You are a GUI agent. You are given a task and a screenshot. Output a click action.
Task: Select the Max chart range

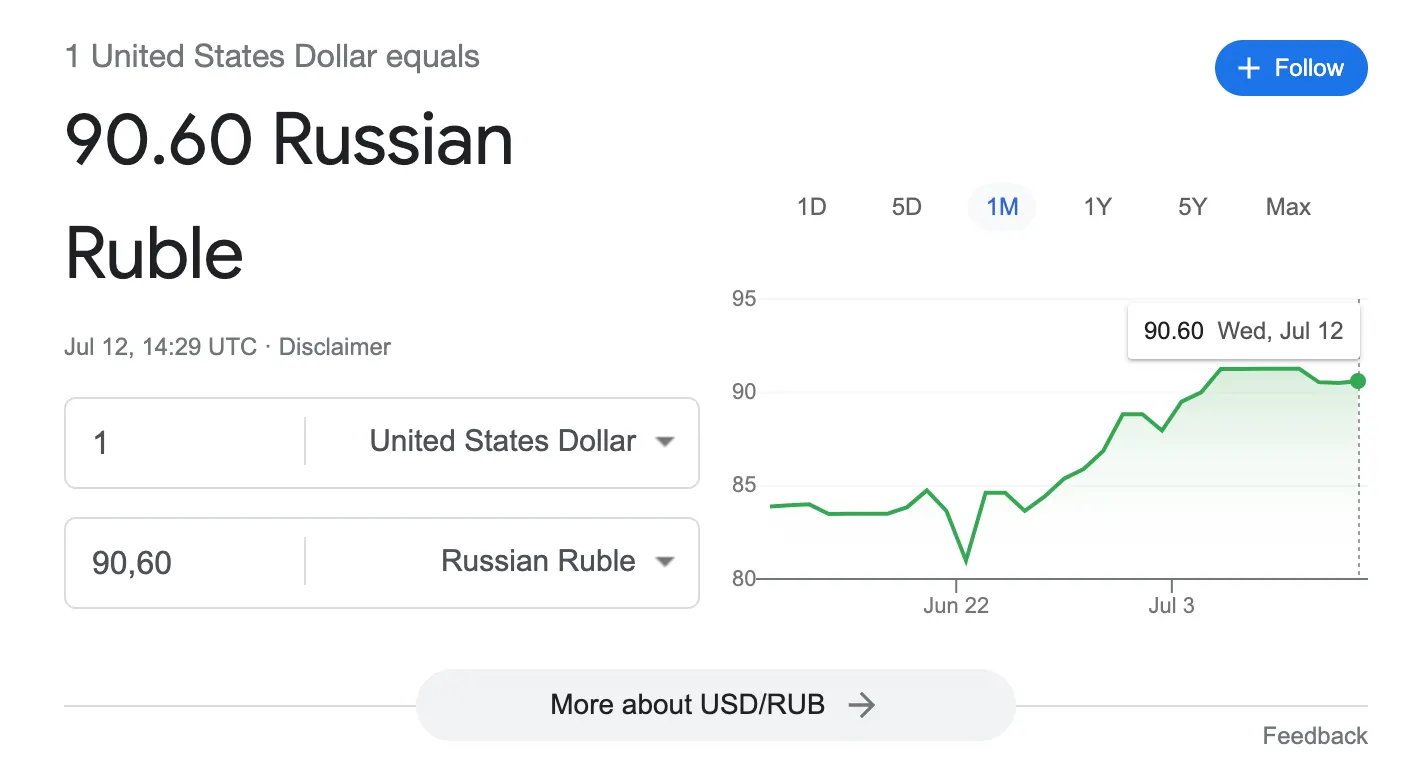coord(1288,207)
